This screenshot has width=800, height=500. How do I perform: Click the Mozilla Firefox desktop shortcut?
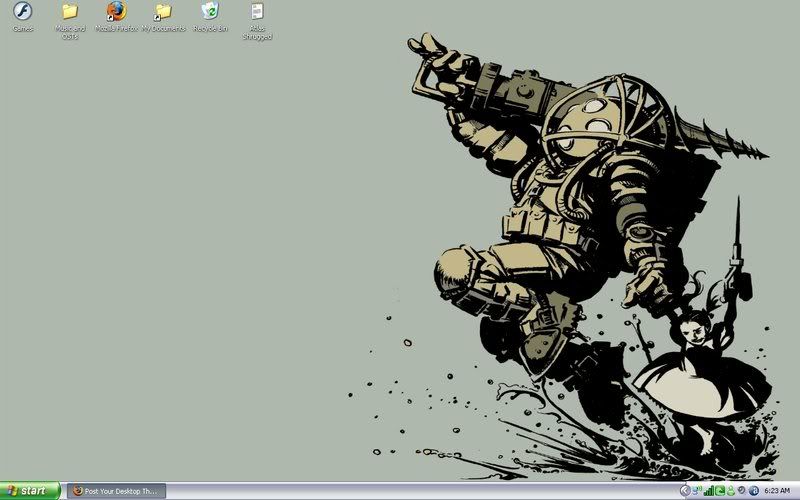pos(116,12)
